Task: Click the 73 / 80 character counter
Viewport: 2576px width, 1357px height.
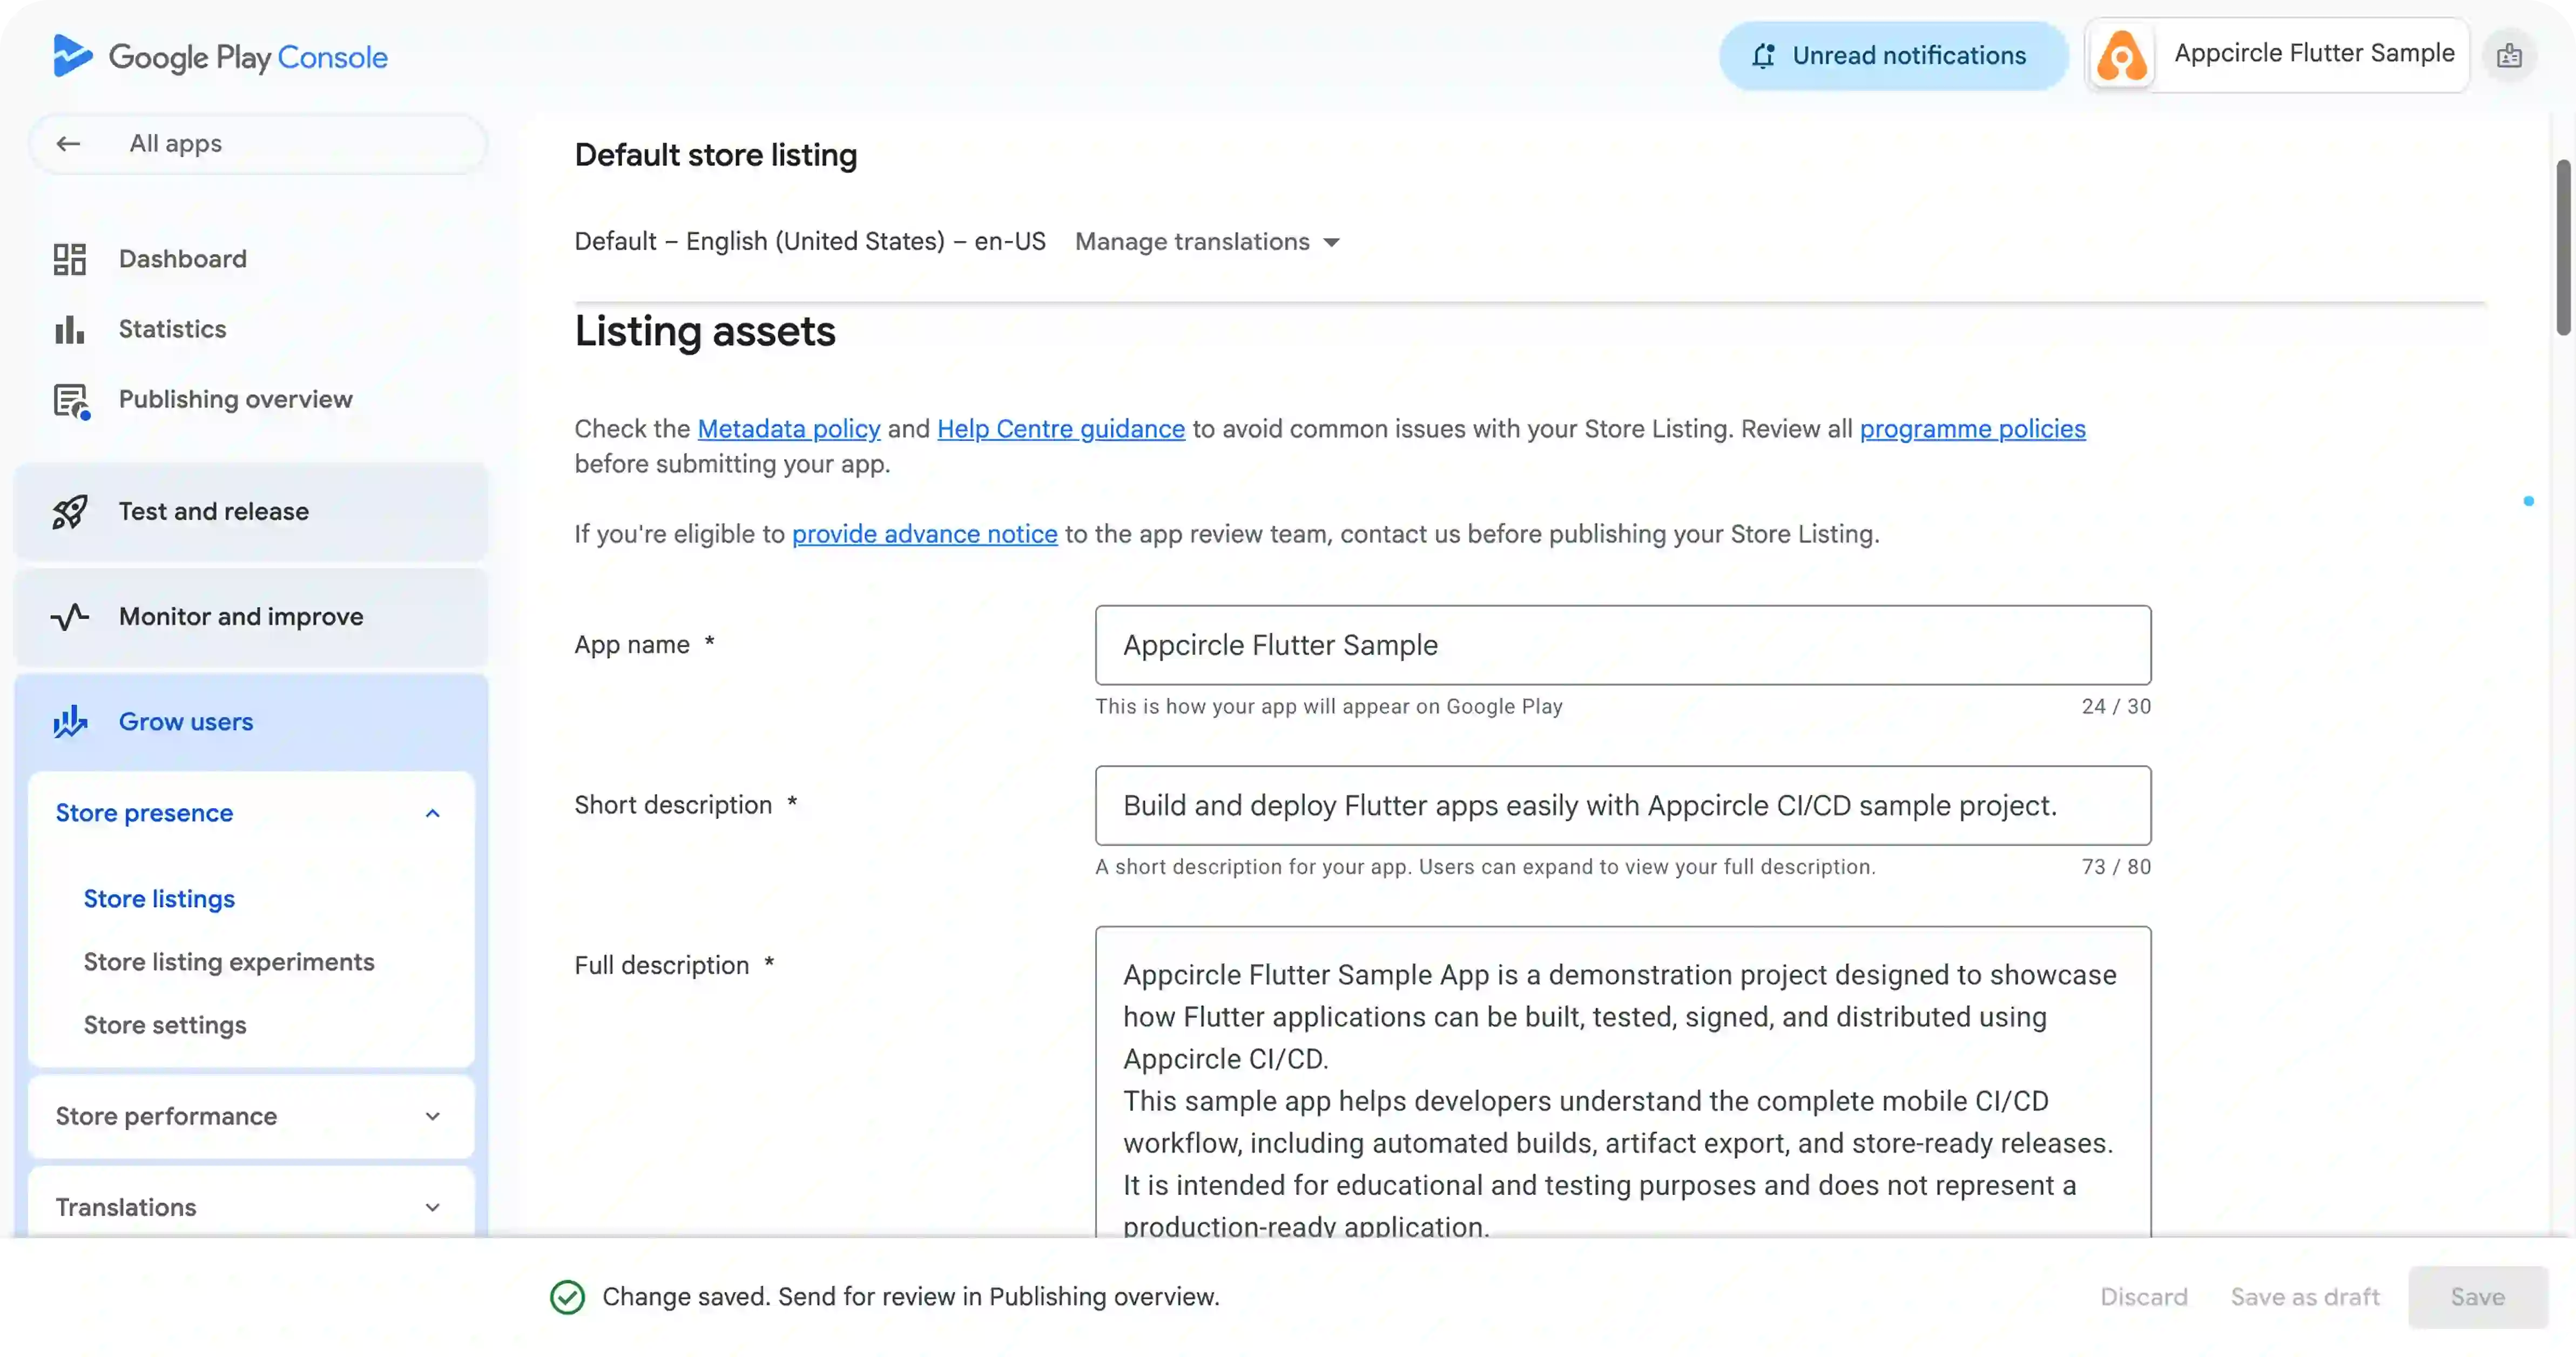Action: 2115,867
